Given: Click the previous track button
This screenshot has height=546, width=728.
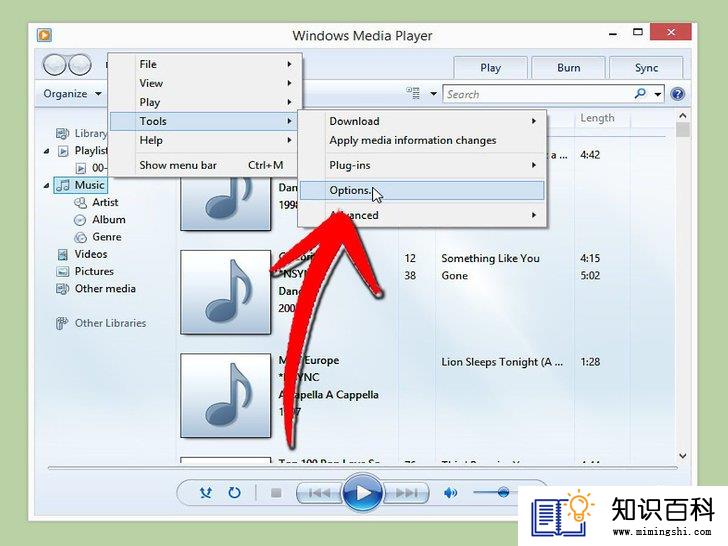Looking at the screenshot, I should coord(319,493).
